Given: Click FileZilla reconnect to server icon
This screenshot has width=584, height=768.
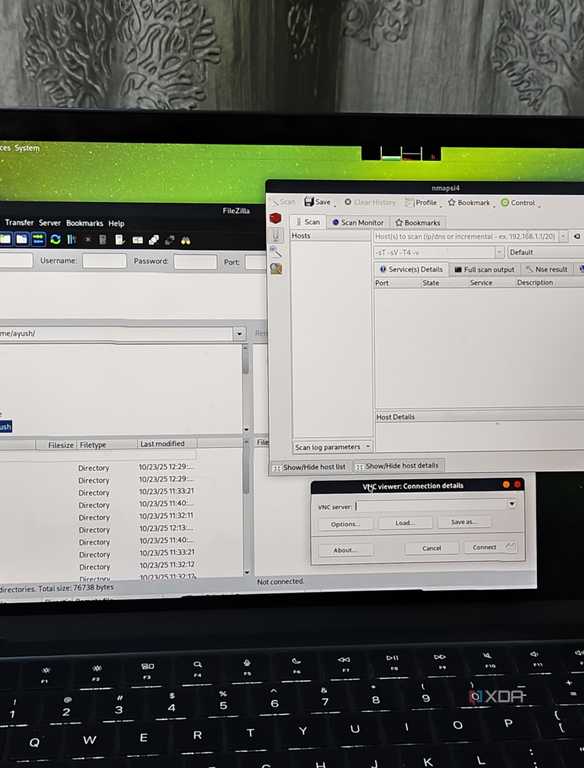Looking at the screenshot, I should (x=119, y=240).
